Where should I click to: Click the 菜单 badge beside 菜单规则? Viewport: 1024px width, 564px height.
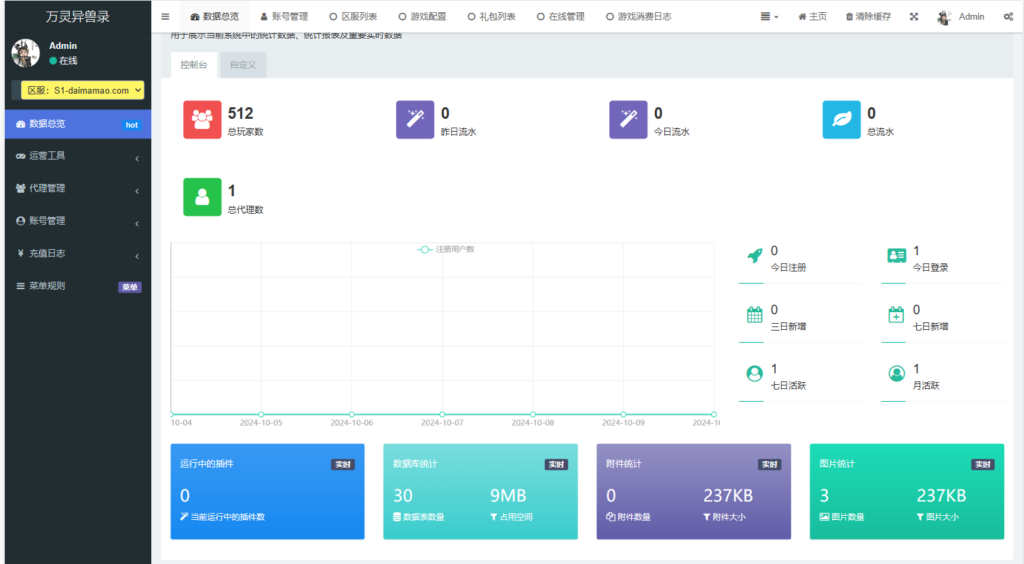[x=130, y=287]
